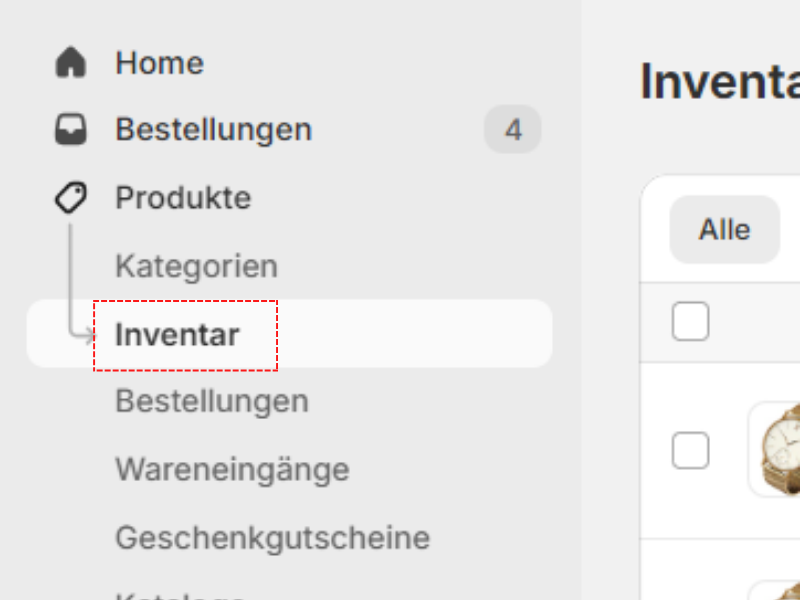This screenshot has height=600, width=800.
Task: Open Geschenkgutscheine in the sidebar
Action: (x=272, y=538)
